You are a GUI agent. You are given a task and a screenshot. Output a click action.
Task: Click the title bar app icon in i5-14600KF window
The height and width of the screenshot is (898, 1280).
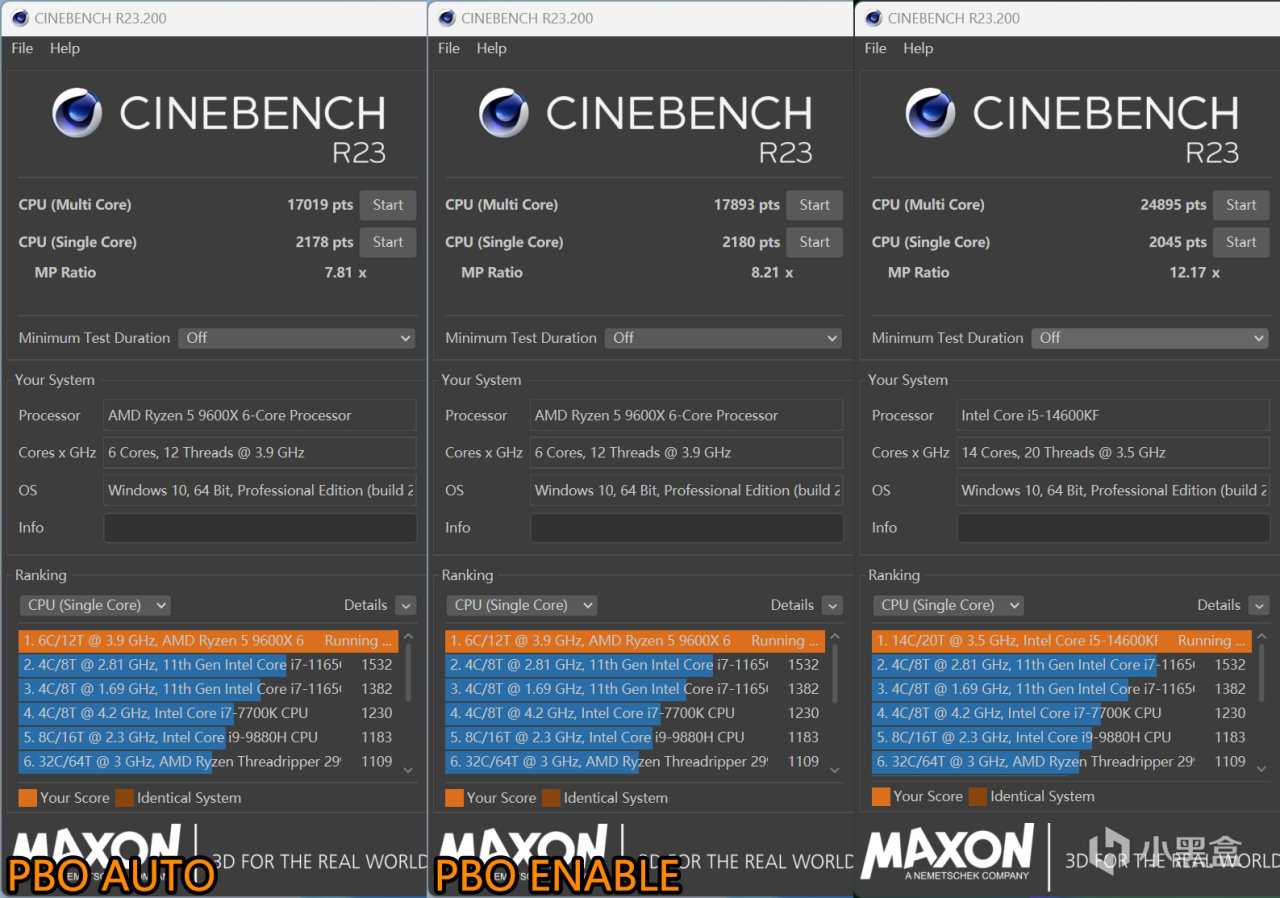873,18
